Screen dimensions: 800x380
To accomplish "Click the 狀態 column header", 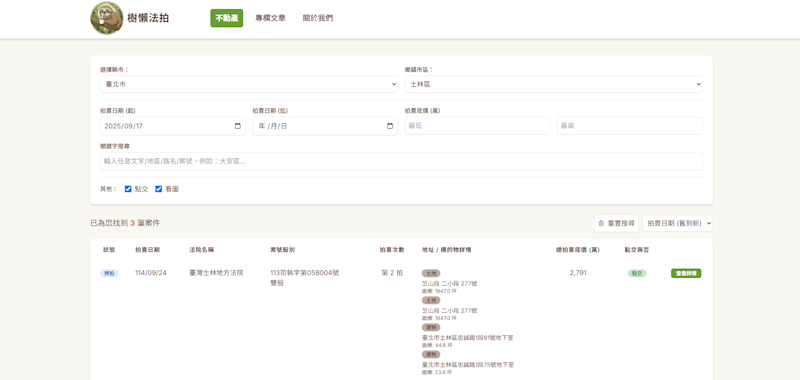I will point(109,250).
